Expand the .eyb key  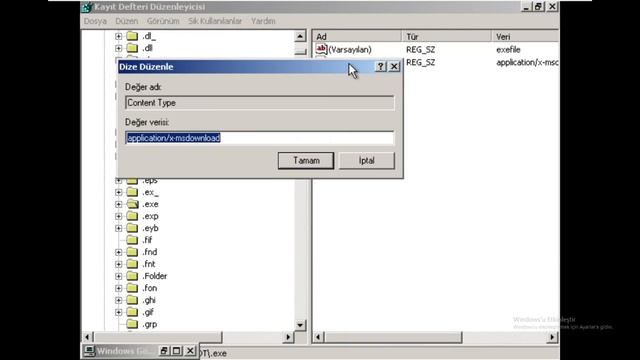[118, 228]
